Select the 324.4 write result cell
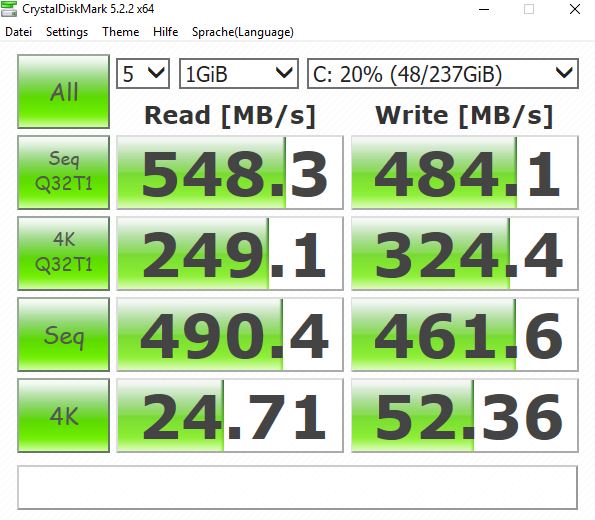Viewport: 595px width, 520px height. (x=465, y=253)
